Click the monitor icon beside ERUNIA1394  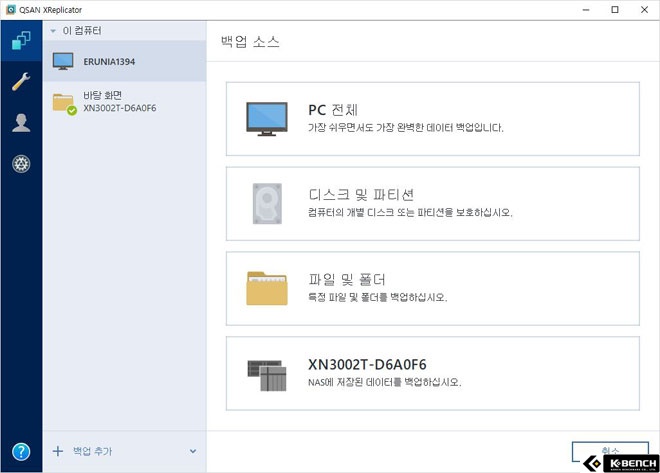pos(63,61)
